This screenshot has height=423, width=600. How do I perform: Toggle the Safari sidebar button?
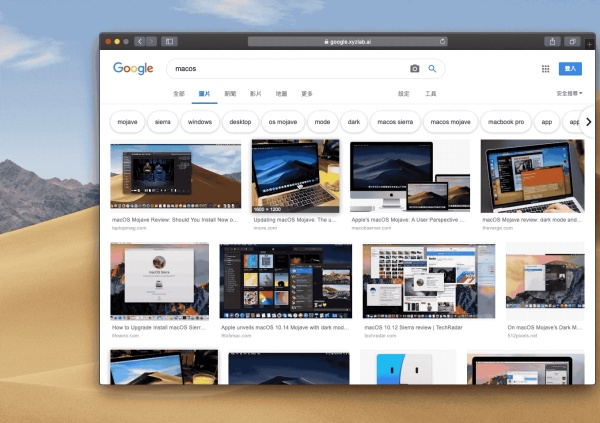(169, 41)
